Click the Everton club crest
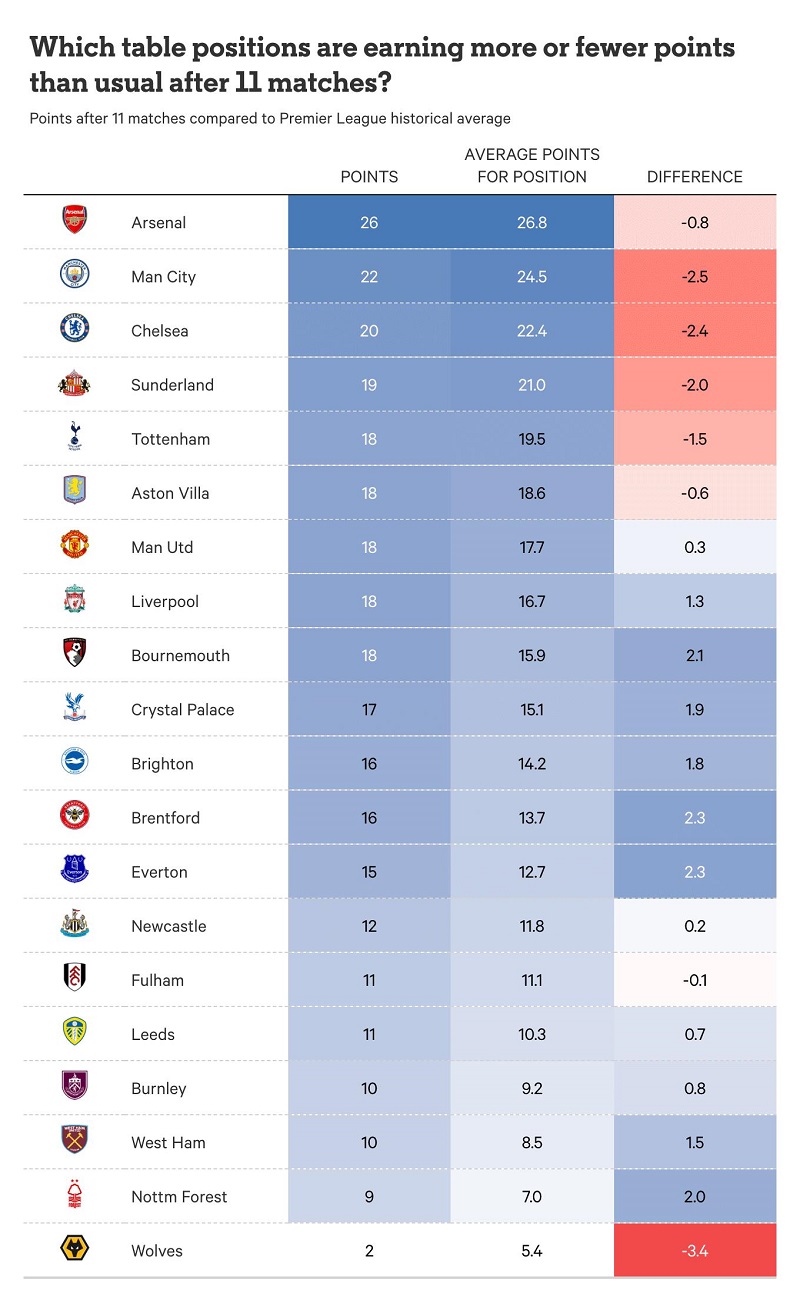The image size is (800, 1300). (x=74, y=871)
